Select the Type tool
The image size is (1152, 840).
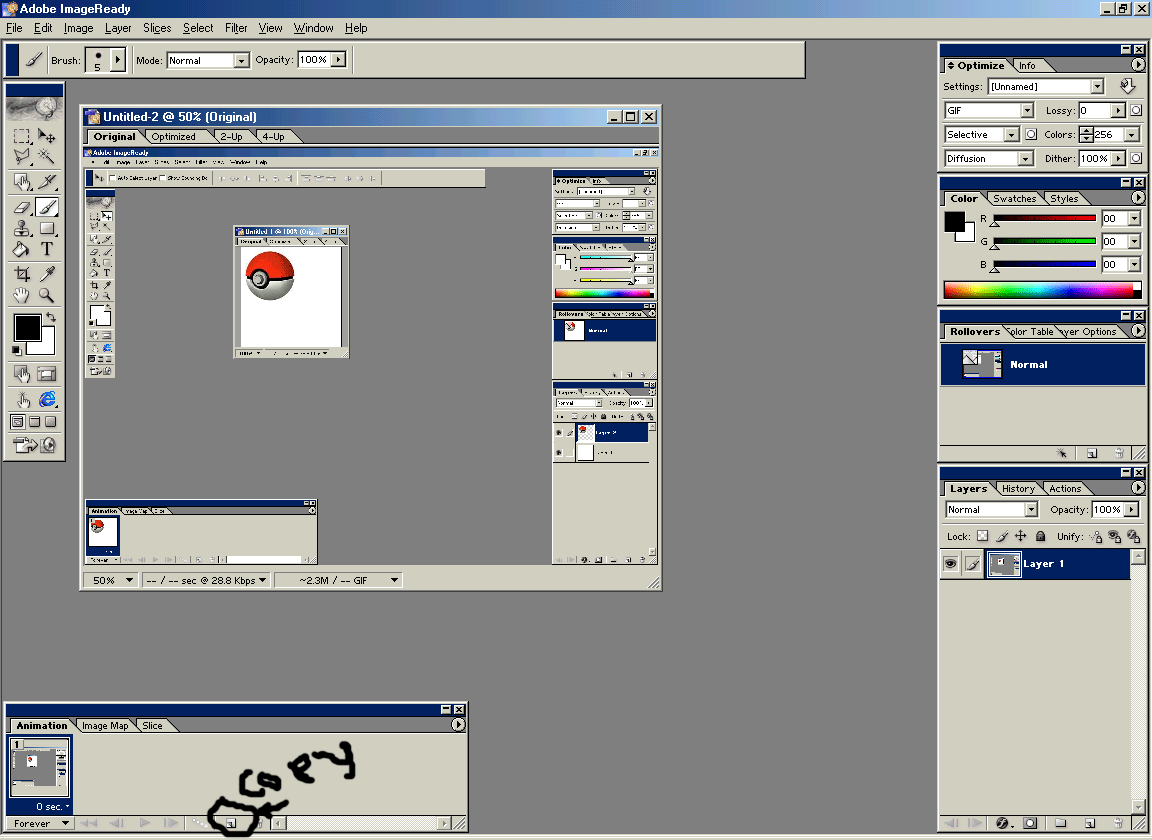pyautogui.click(x=46, y=249)
